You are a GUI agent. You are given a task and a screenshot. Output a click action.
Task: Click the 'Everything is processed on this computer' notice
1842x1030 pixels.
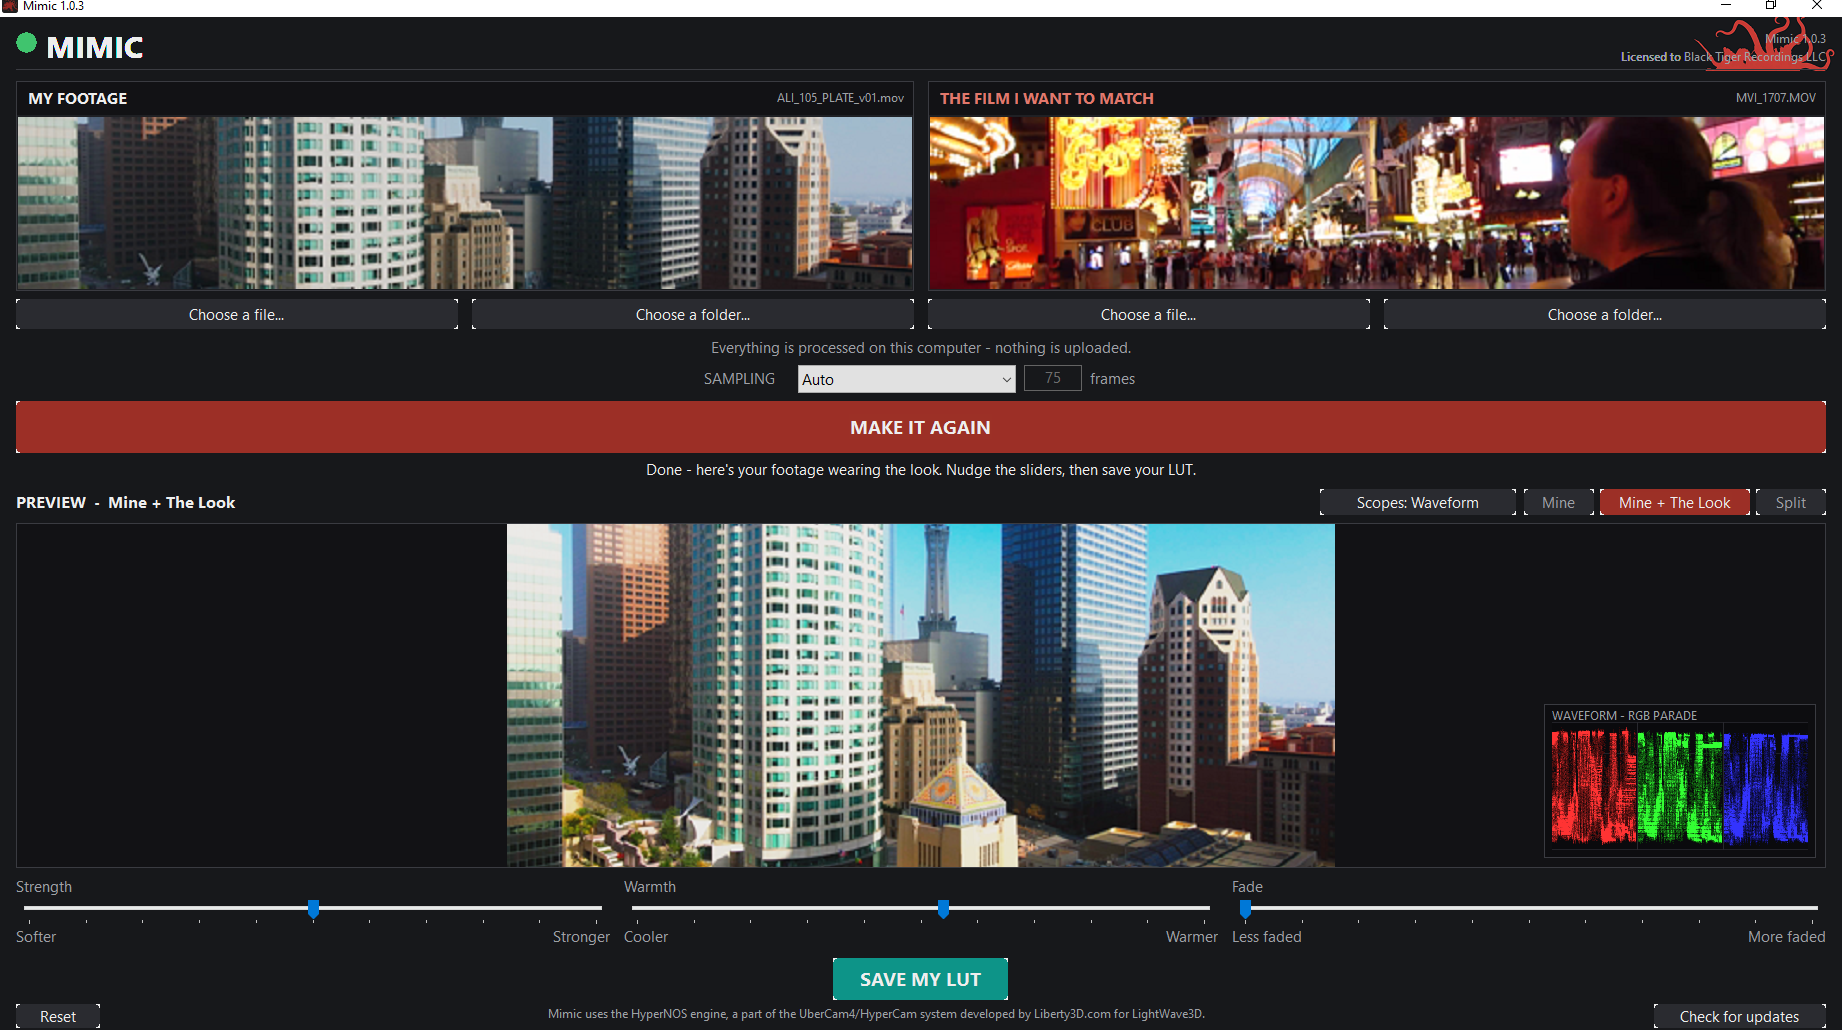click(921, 348)
